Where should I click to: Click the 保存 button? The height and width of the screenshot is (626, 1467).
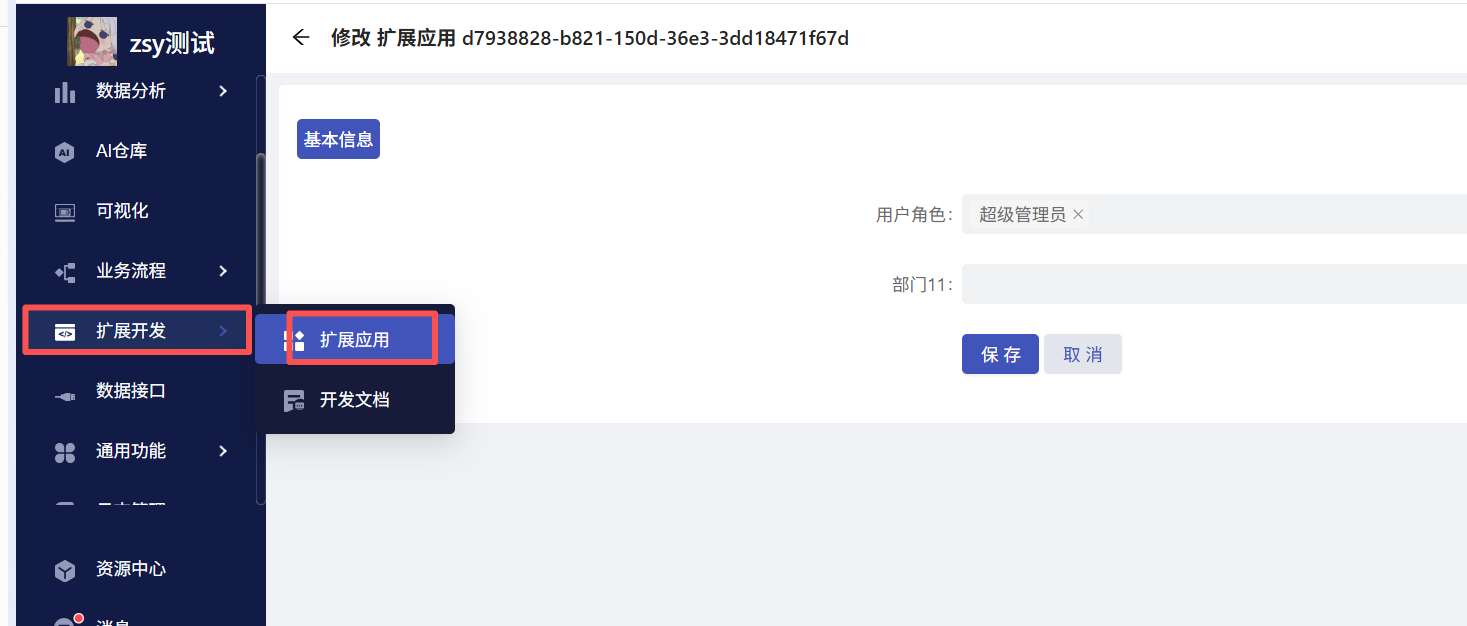(x=1000, y=354)
